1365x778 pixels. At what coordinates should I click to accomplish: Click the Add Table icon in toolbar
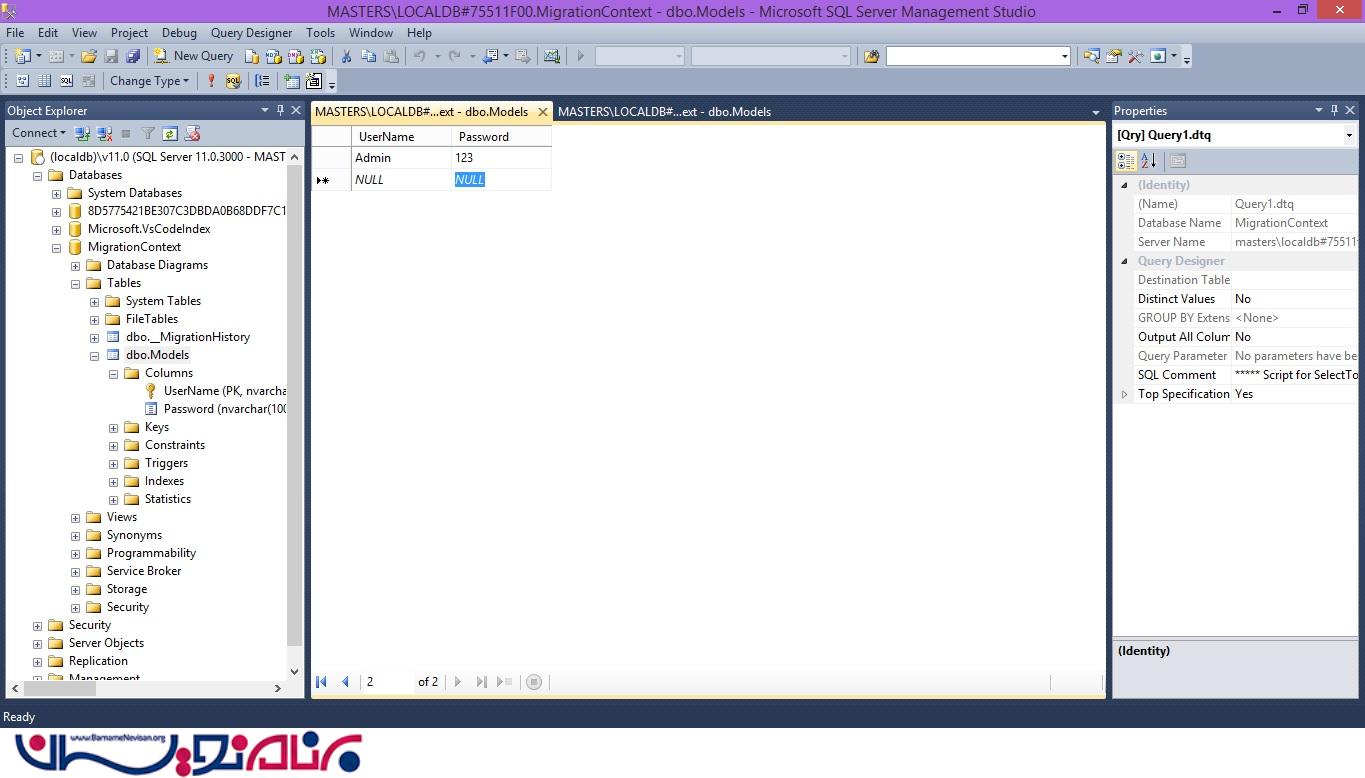(x=292, y=81)
